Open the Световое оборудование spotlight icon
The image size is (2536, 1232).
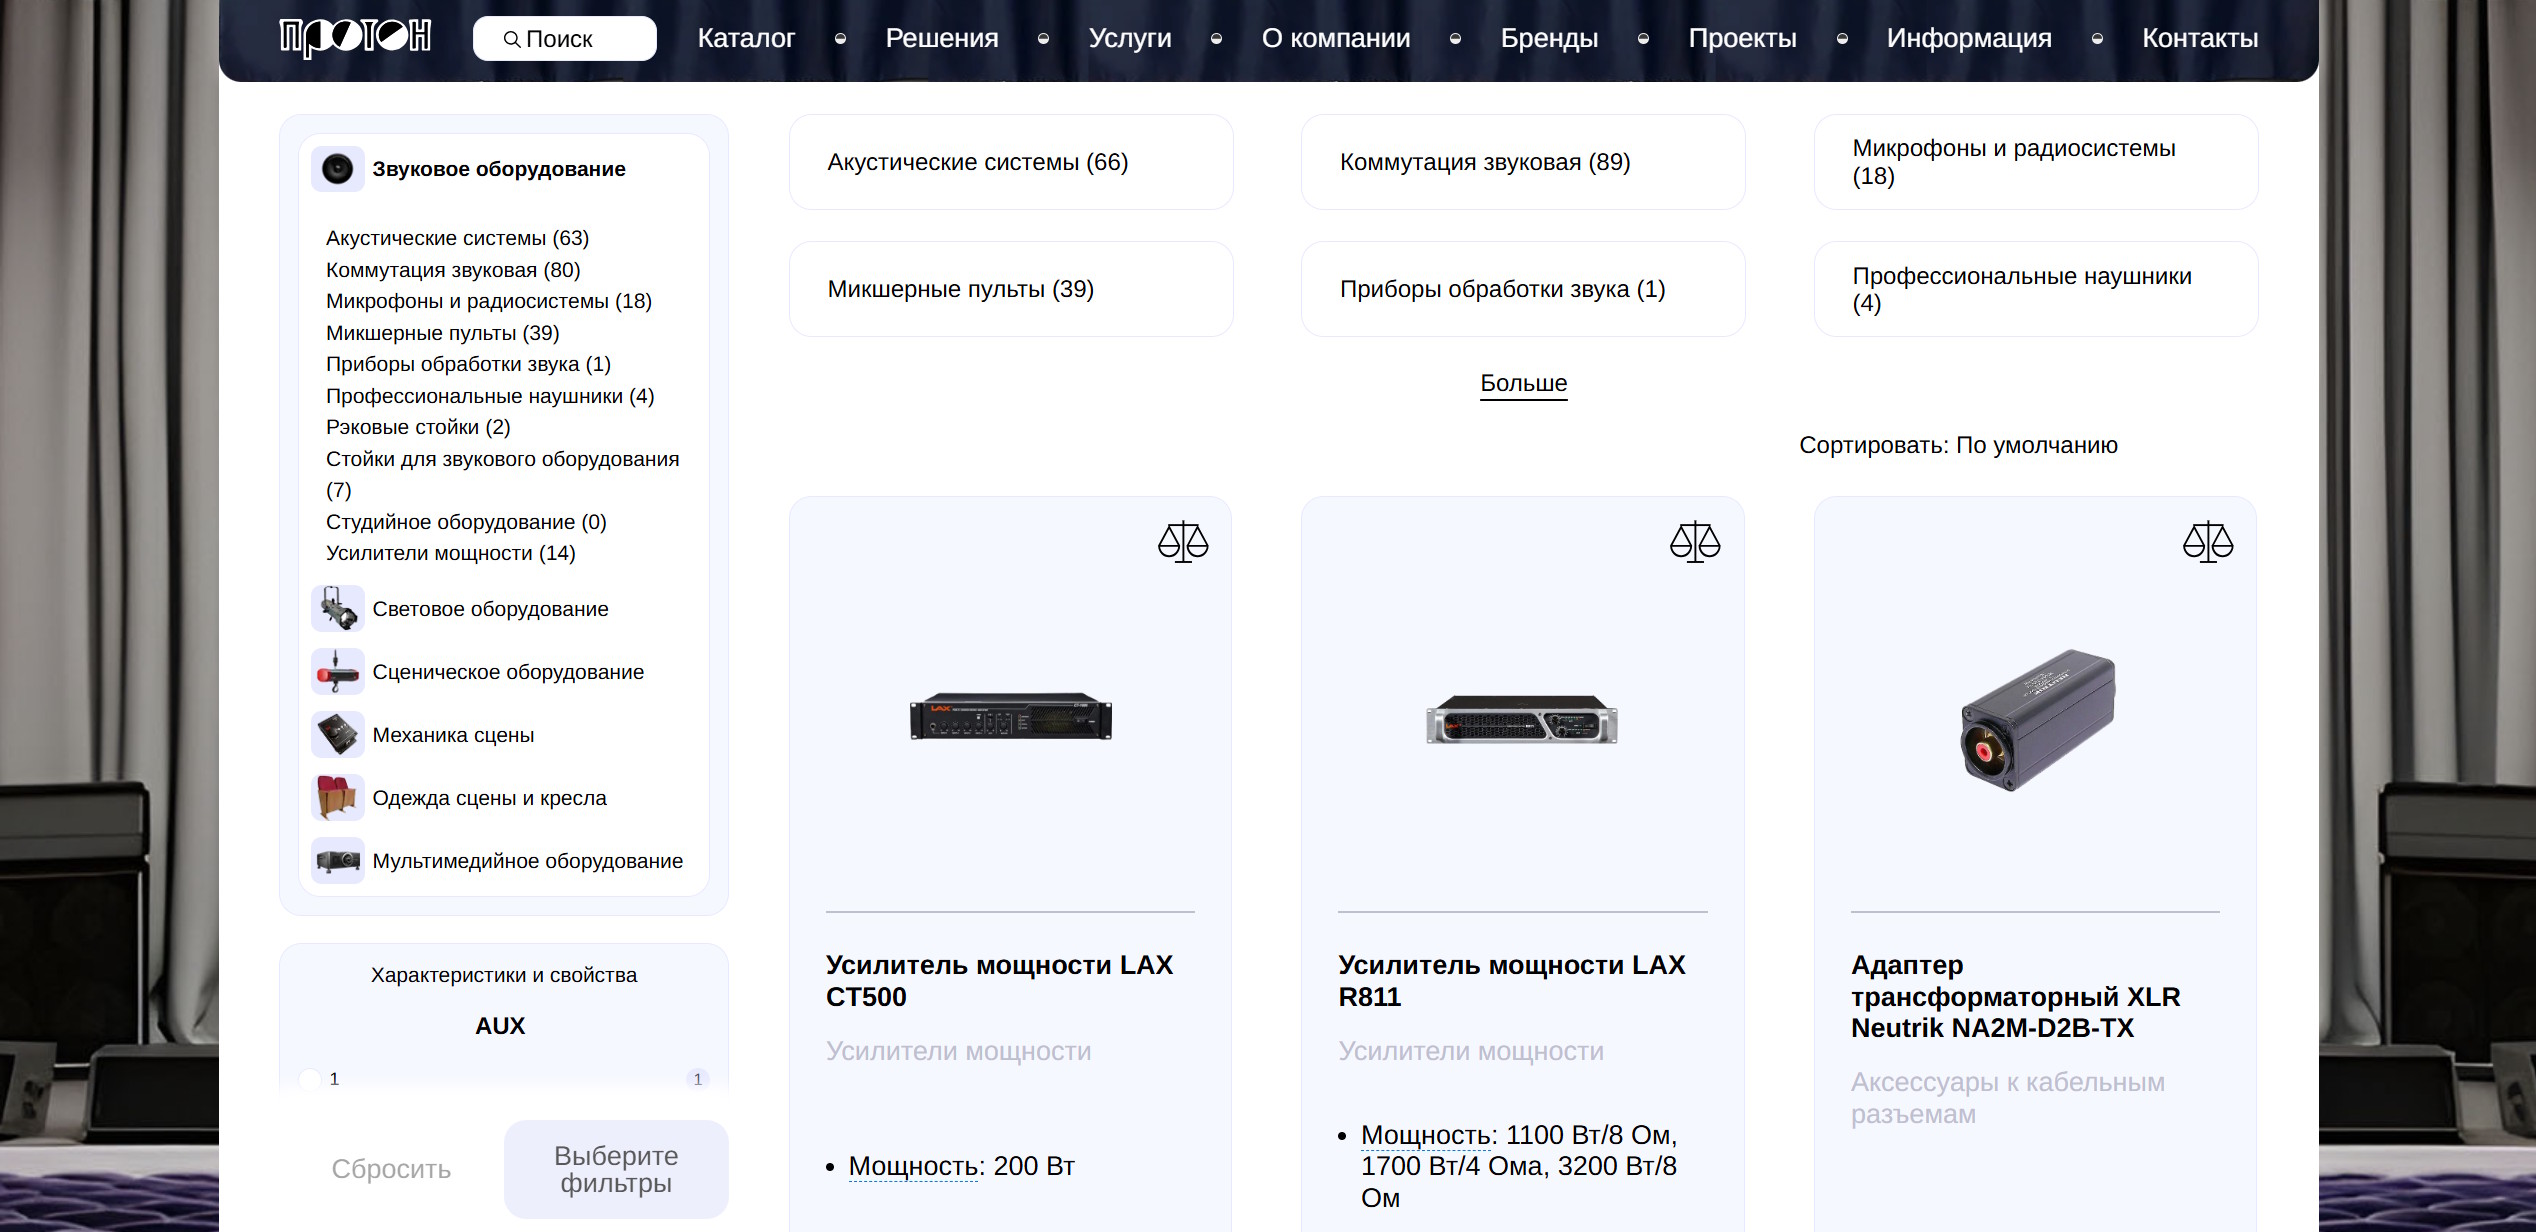tap(337, 609)
